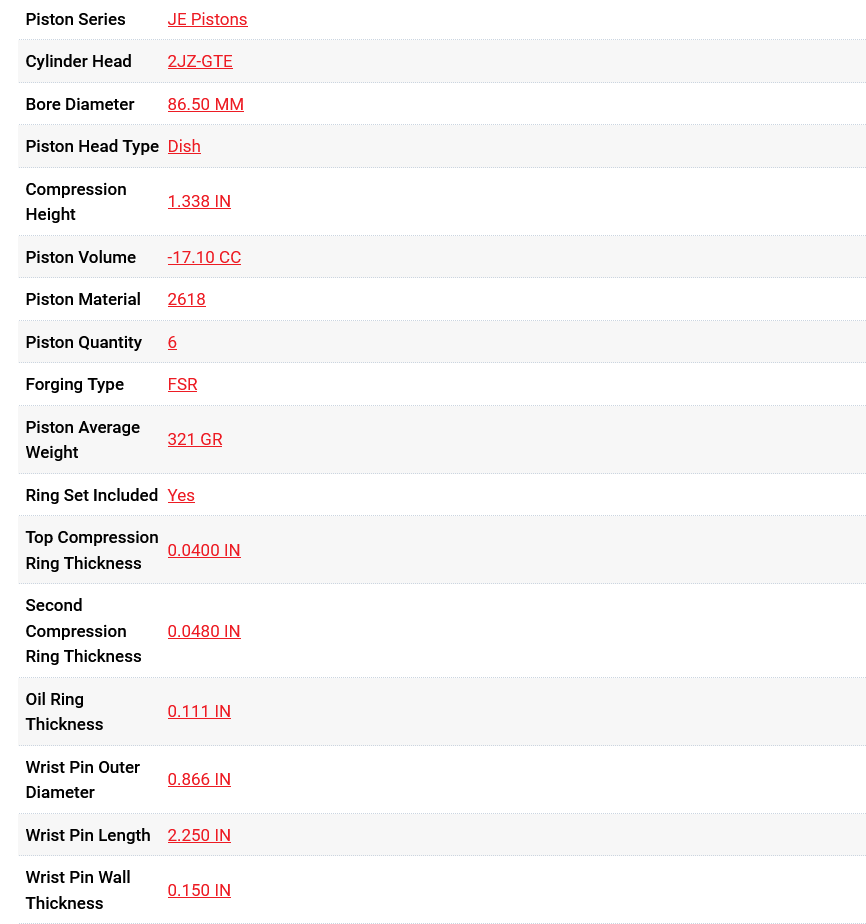Click the 2.250 IN wrist pin length link
Image resolution: width=866 pixels, height=924 pixels.
199,835
